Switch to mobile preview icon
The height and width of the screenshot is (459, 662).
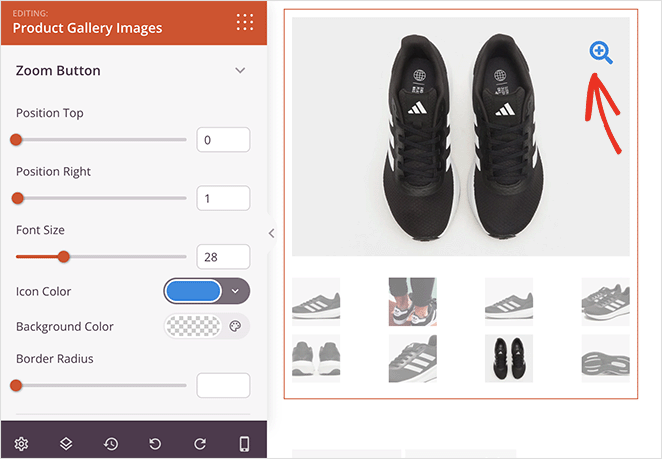tap(244, 444)
